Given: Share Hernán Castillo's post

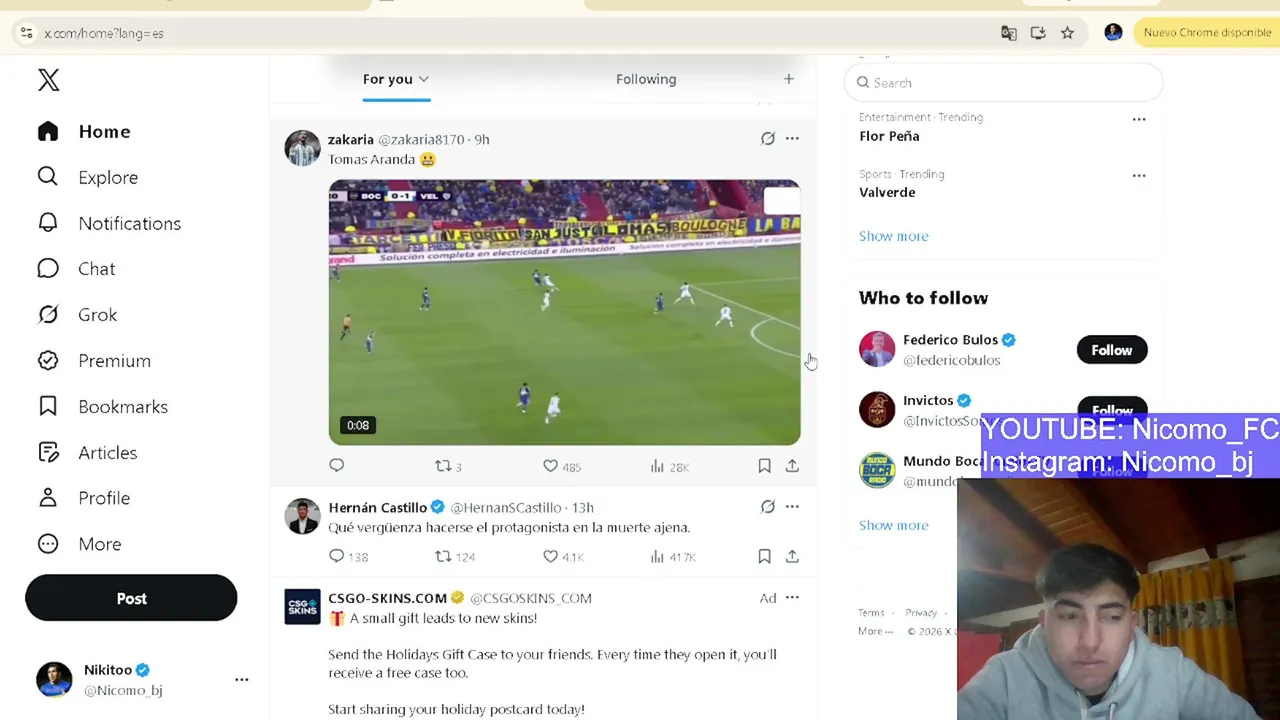Looking at the screenshot, I should 792,556.
